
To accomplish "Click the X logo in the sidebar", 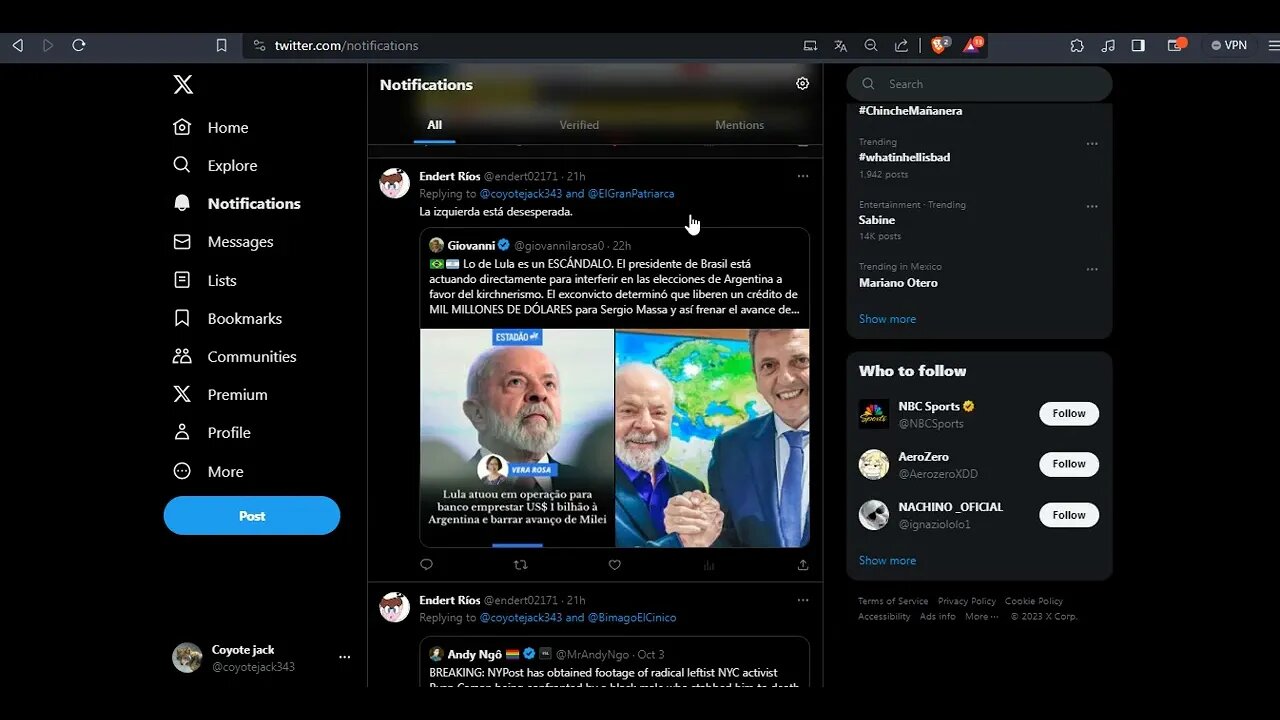I will click(x=183, y=85).
